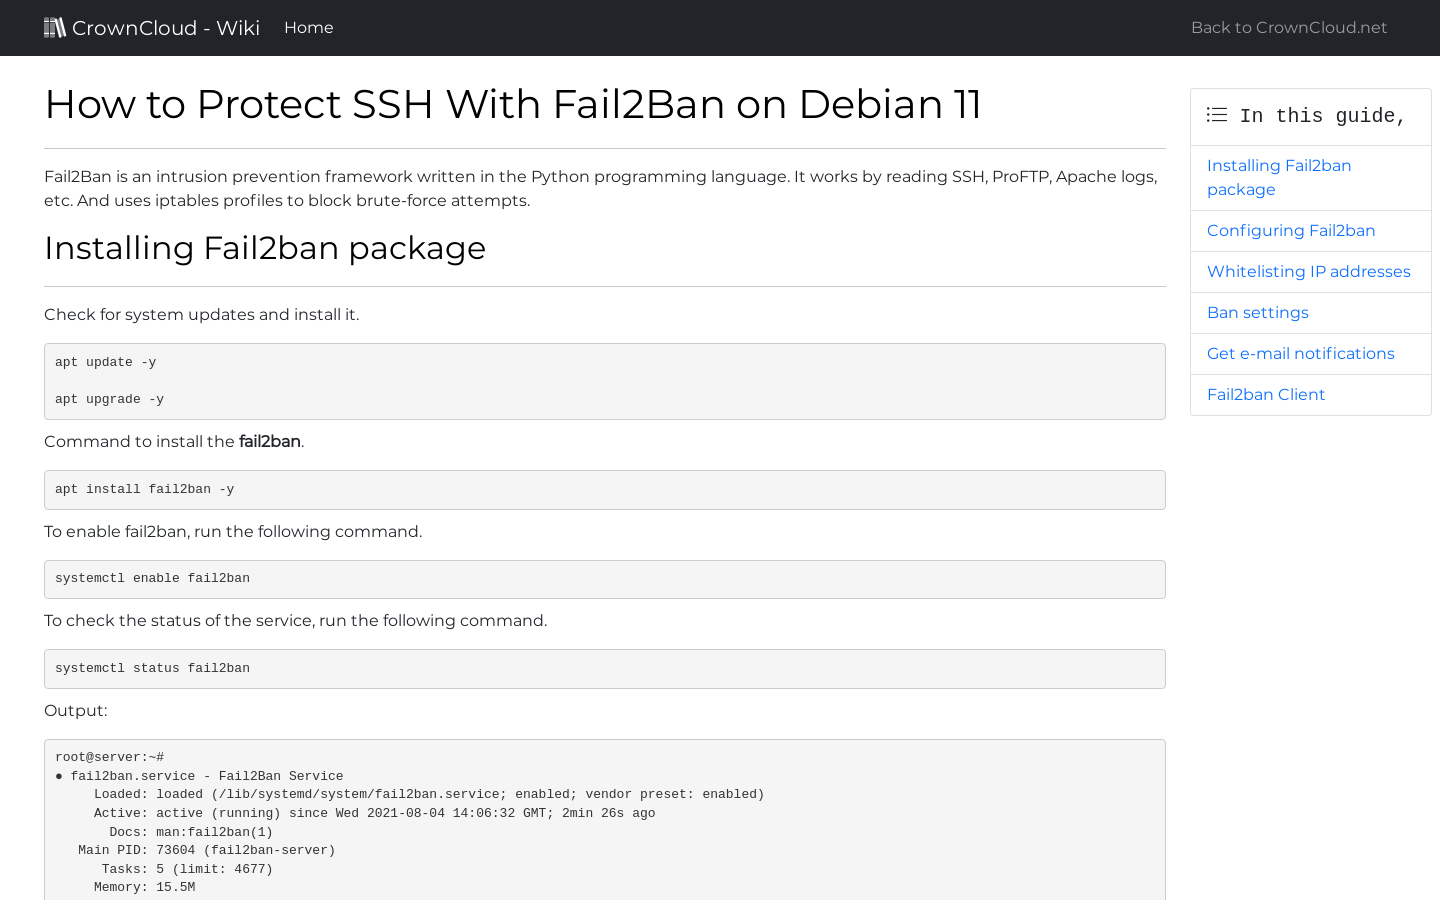
Task: Click the list icon in the guide sidebar
Action: tap(1216, 114)
